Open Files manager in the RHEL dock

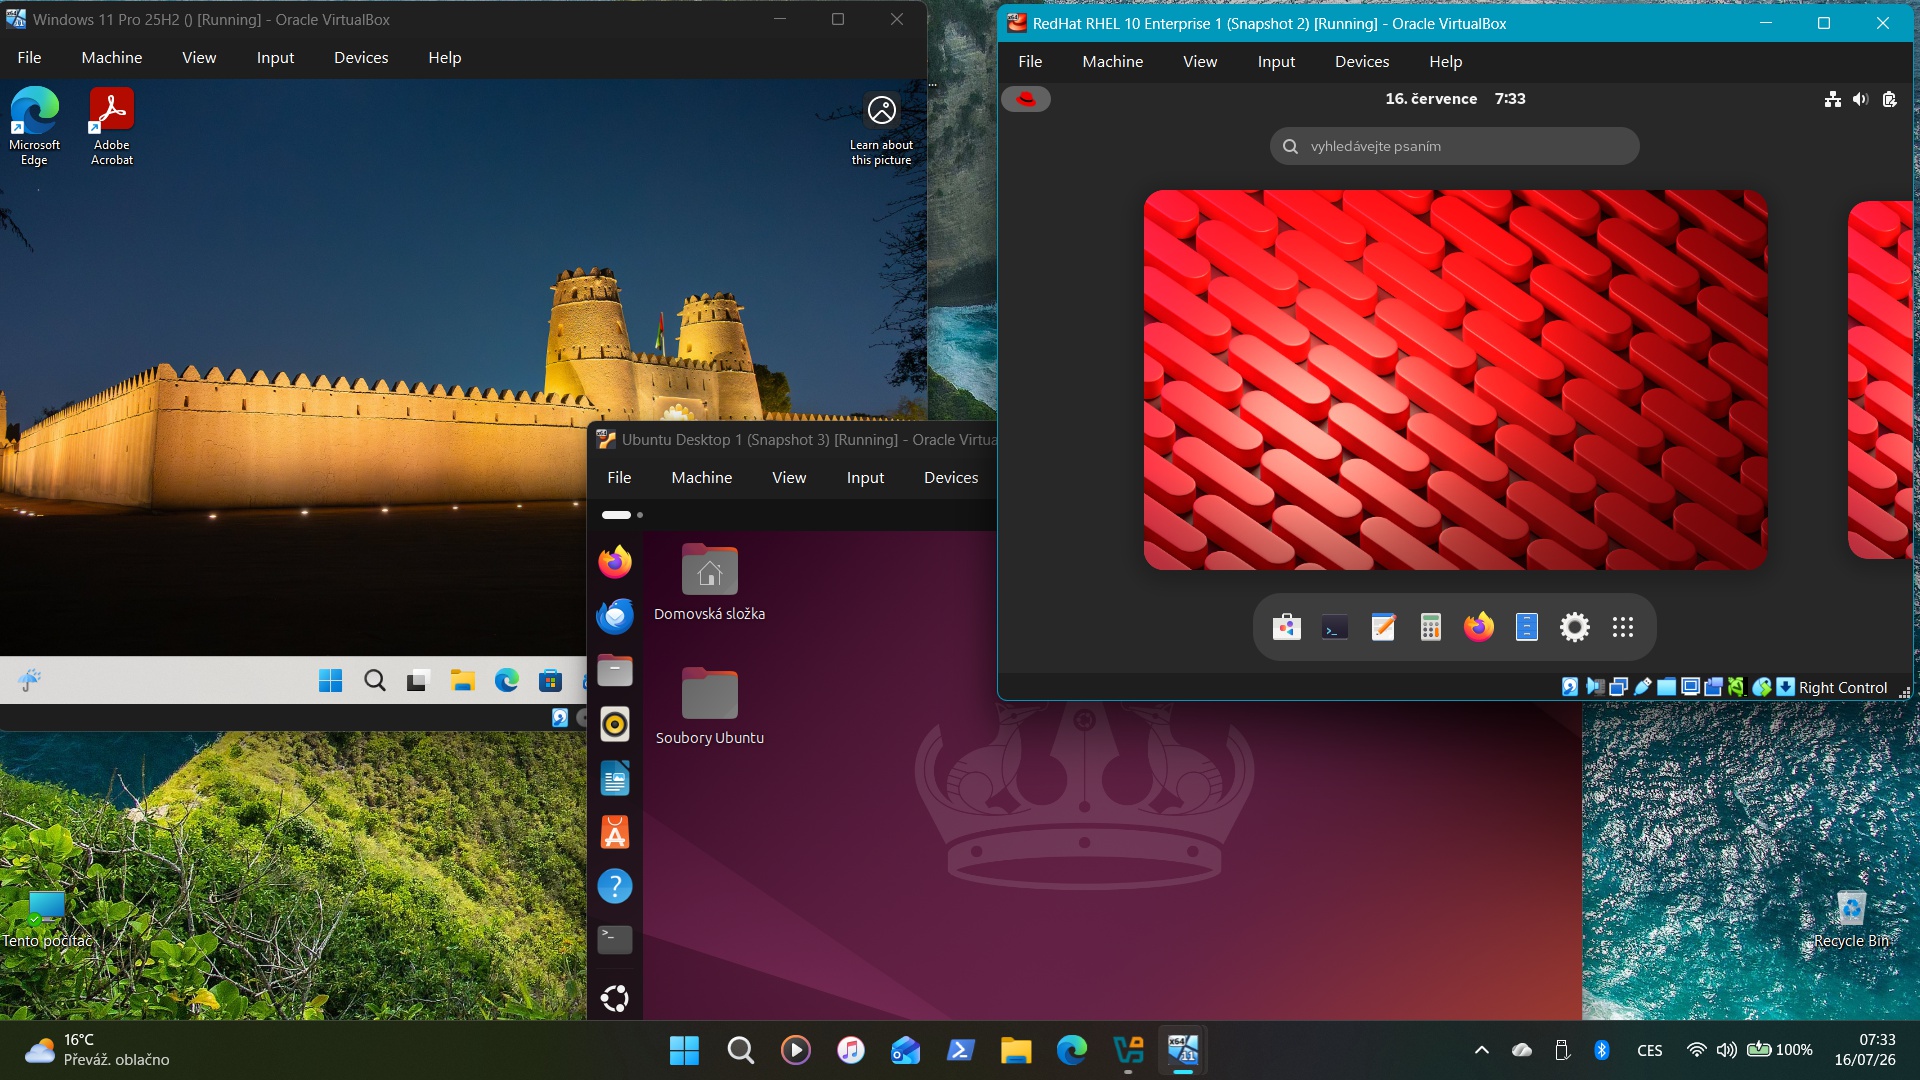(x=1527, y=627)
